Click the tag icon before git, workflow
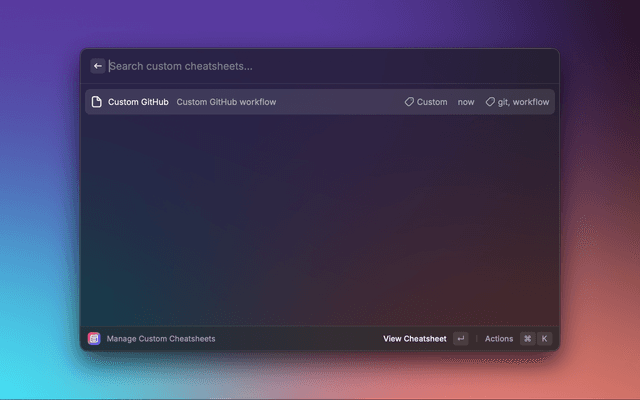The image size is (640, 400). pyautogui.click(x=490, y=102)
